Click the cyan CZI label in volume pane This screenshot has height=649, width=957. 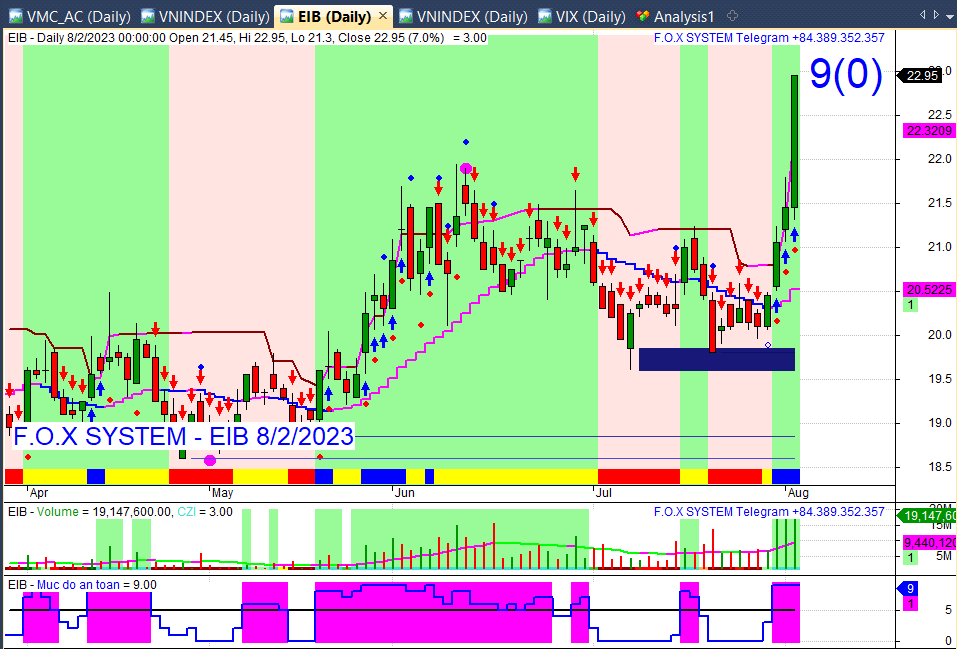click(x=187, y=512)
